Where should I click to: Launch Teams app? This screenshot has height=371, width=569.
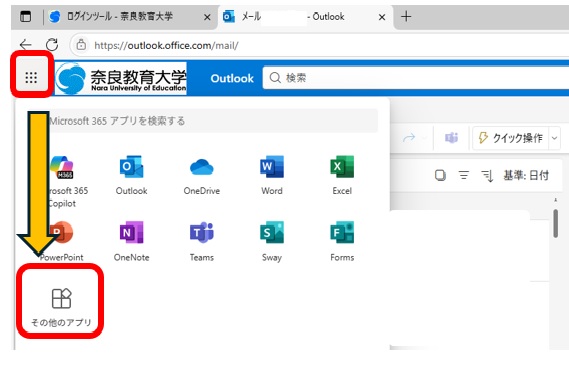click(202, 241)
